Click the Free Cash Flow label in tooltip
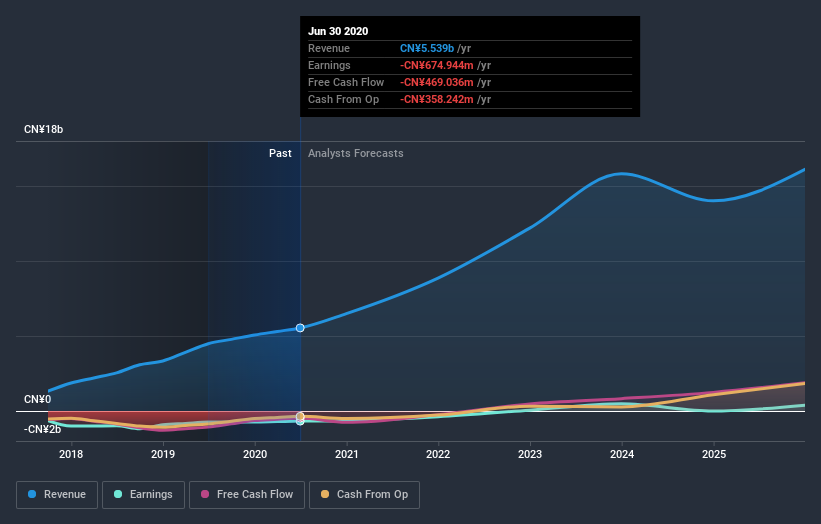 click(x=346, y=82)
